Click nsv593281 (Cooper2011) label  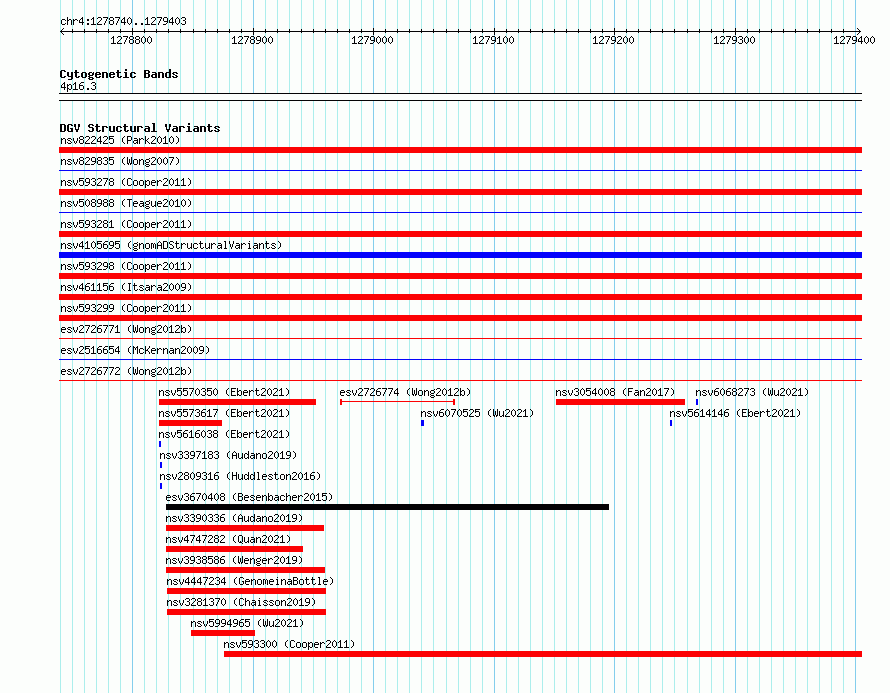[126, 224]
